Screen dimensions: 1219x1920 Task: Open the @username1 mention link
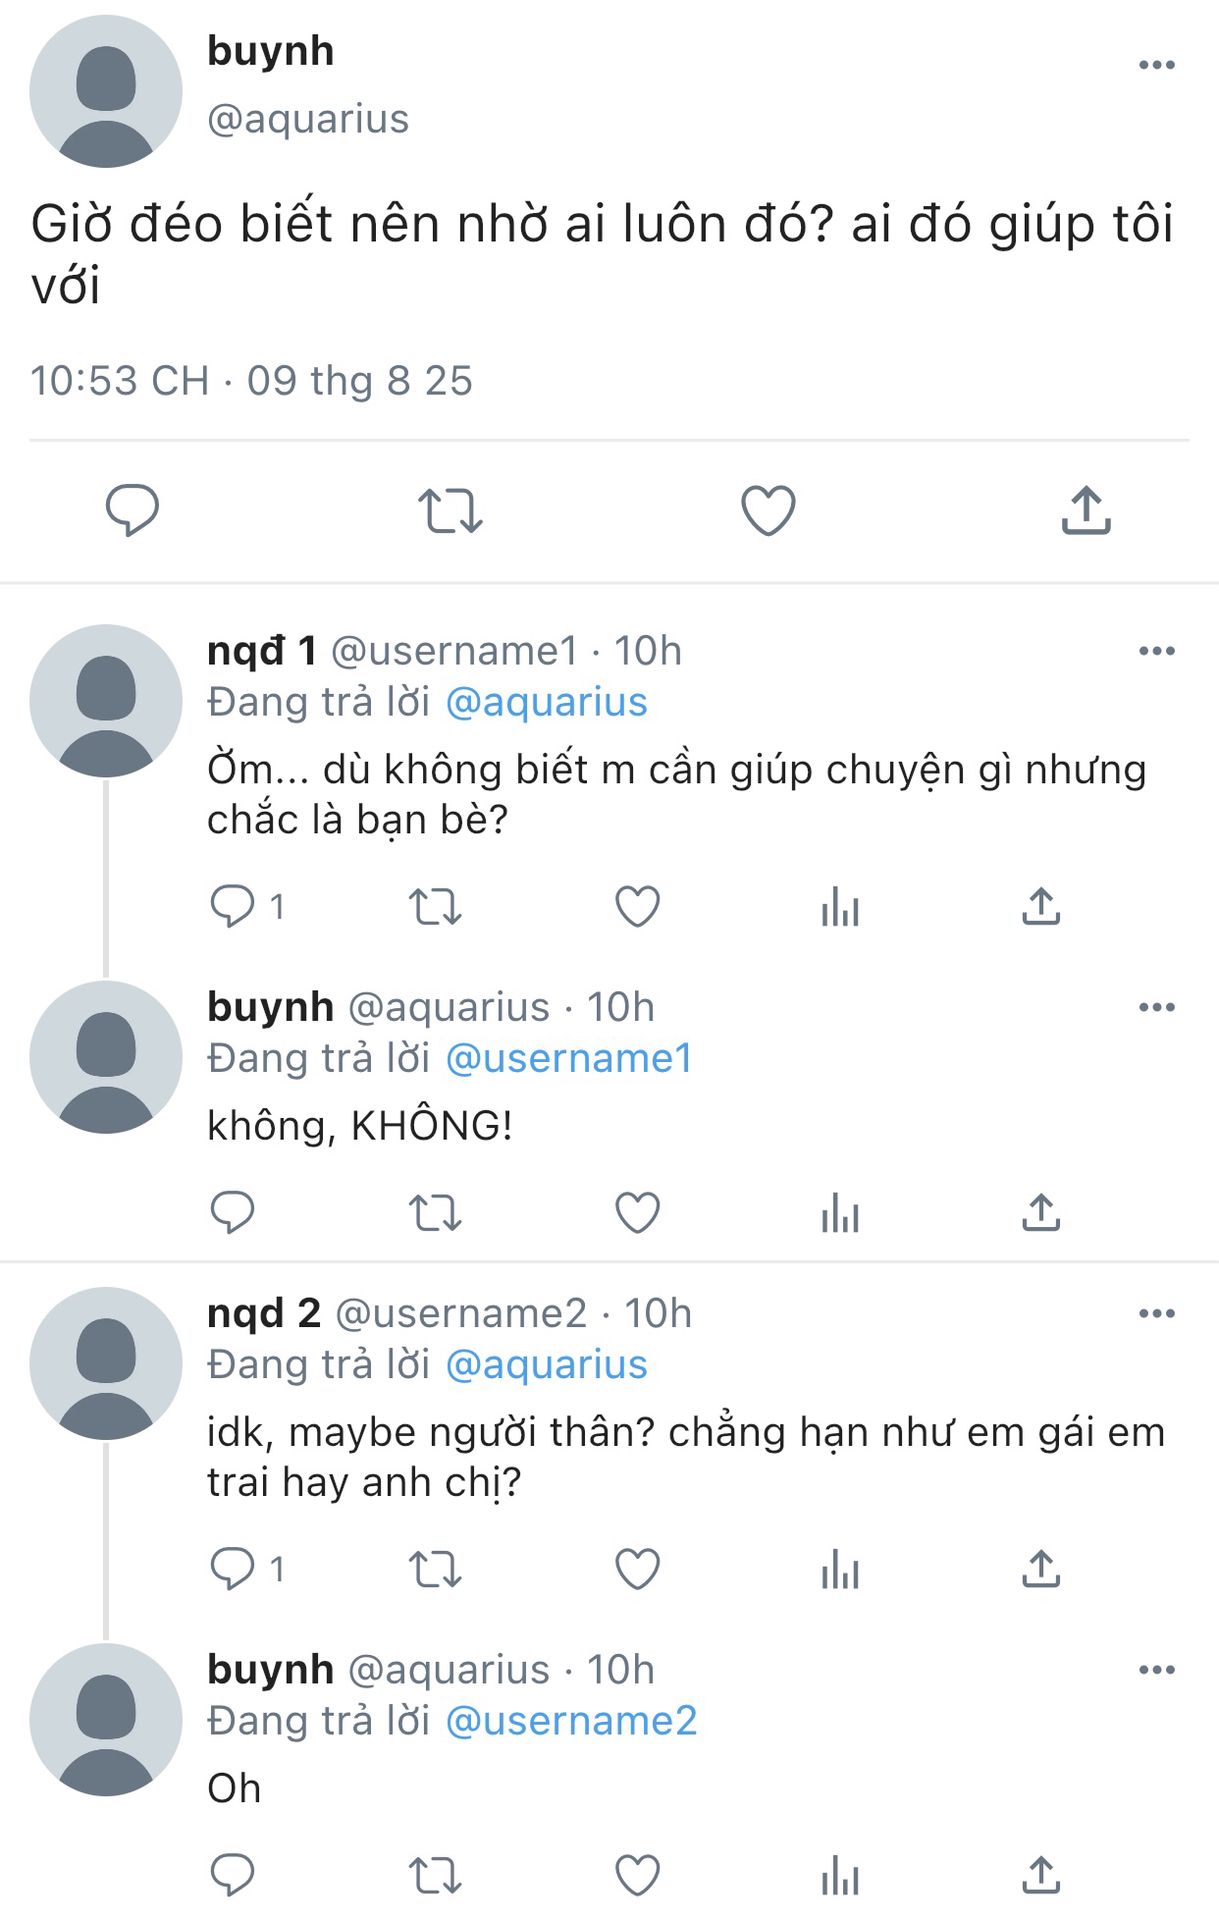(x=569, y=1058)
